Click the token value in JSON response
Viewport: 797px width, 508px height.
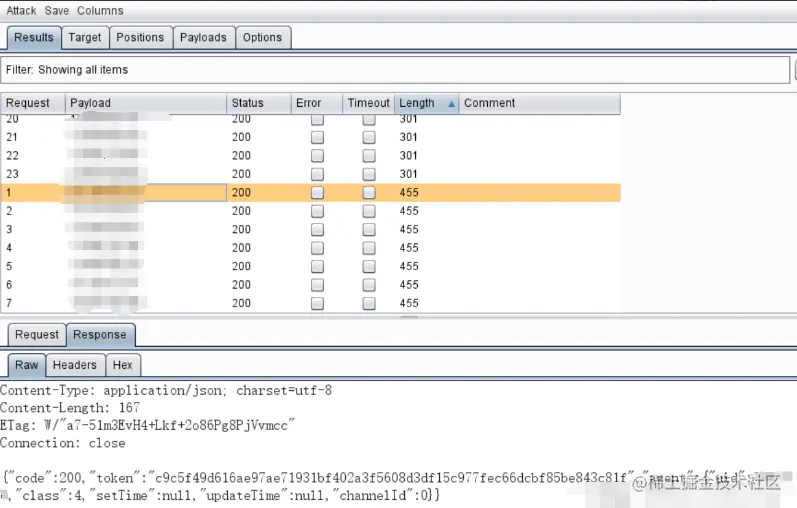(x=390, y=478)
